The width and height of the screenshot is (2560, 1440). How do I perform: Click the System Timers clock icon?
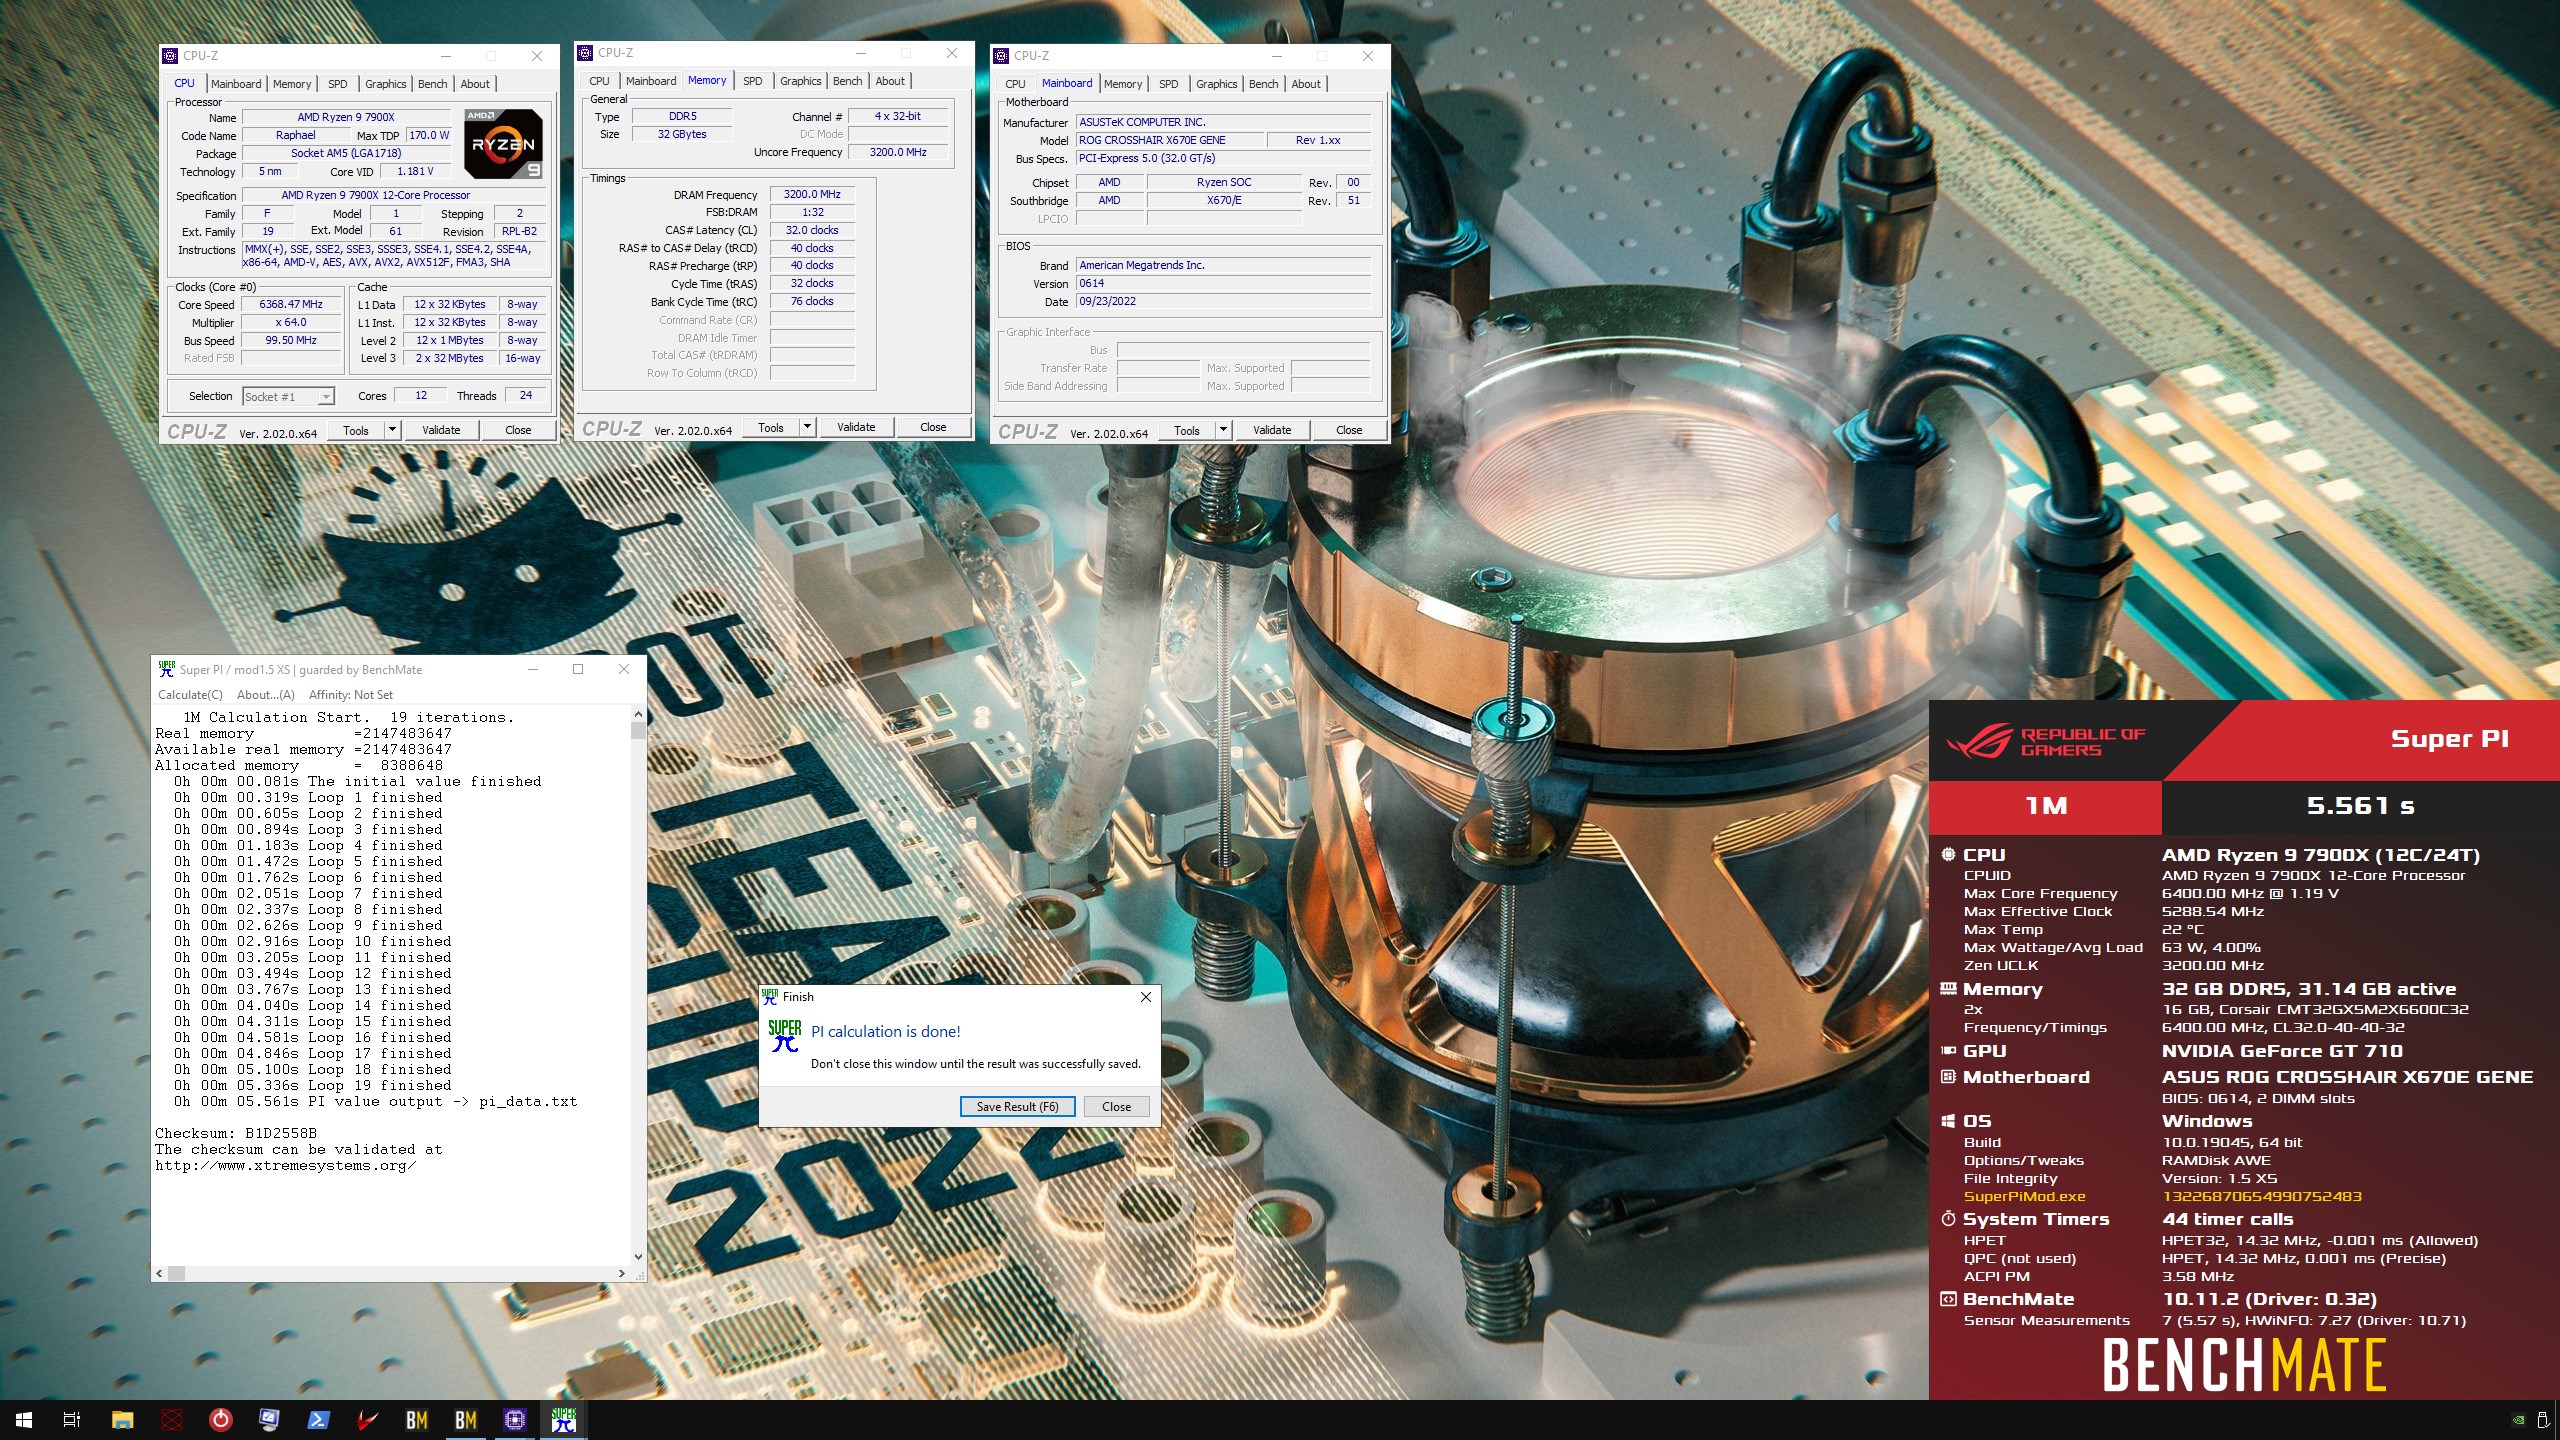click(1948, 1219)
